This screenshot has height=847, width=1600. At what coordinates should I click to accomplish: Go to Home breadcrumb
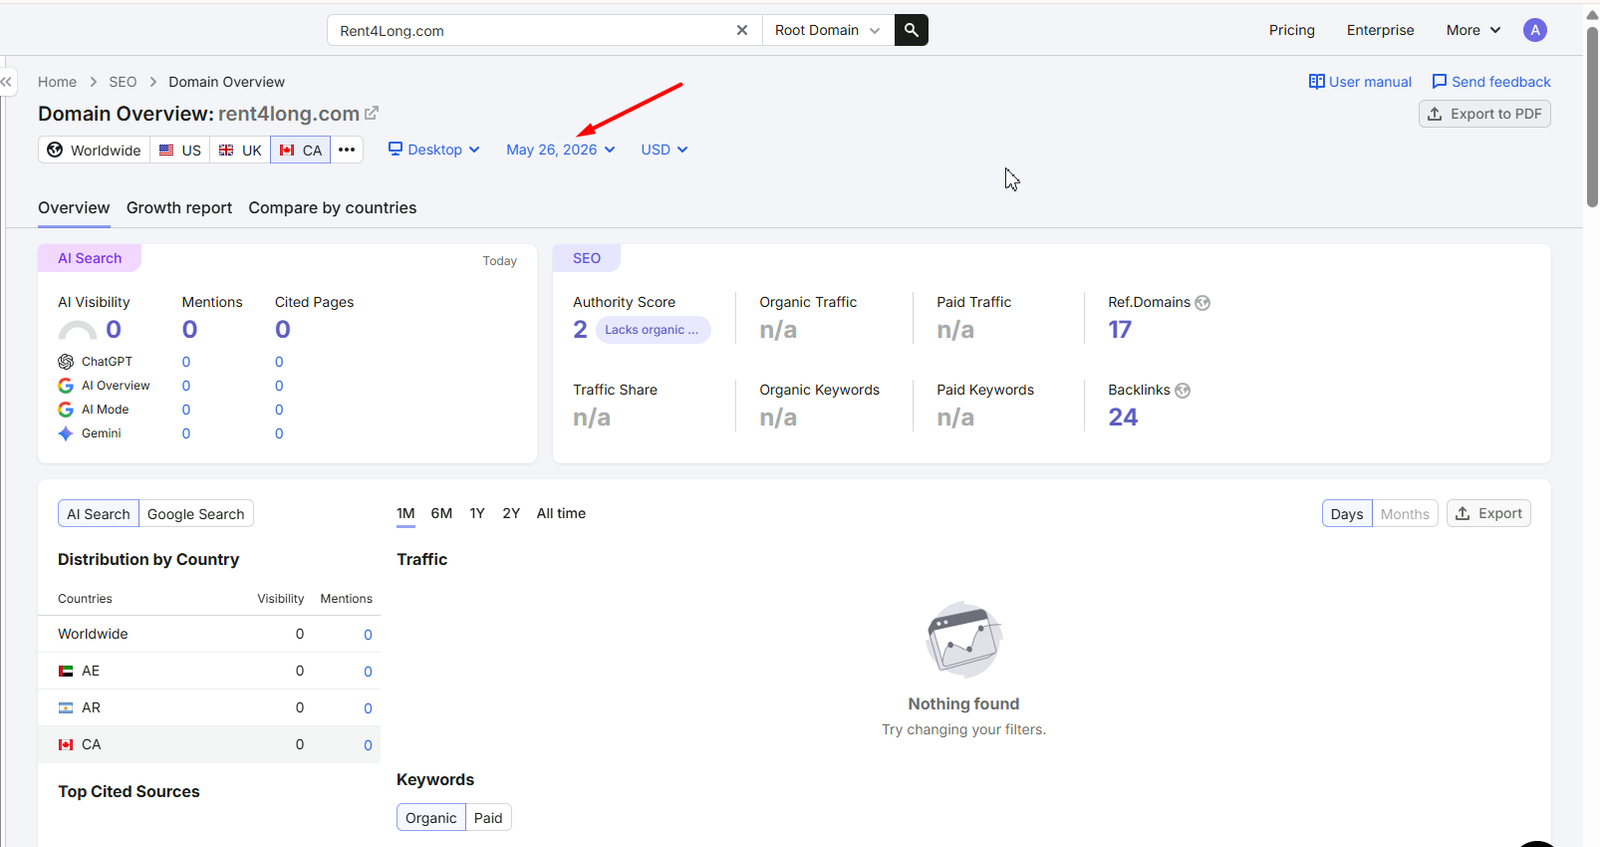tap(57, 82)
